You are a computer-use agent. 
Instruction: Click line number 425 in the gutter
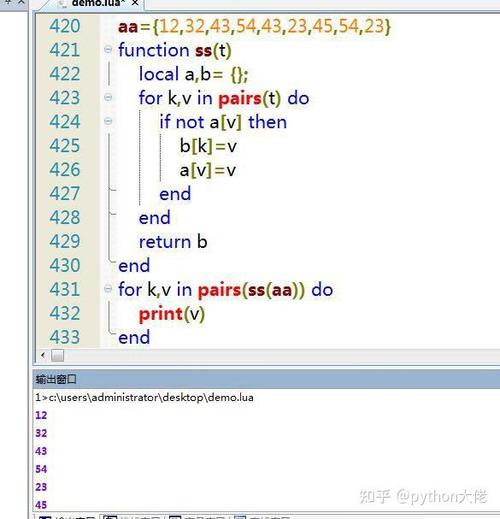pos(65,145)
